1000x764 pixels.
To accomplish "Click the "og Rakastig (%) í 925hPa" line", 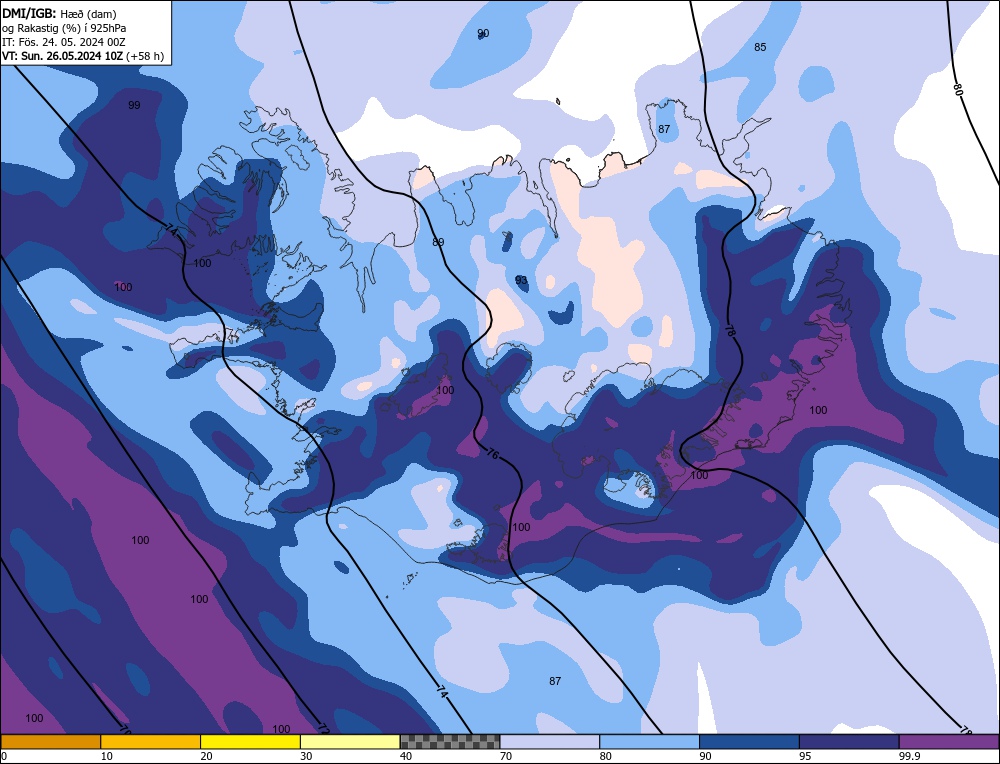I will (64, 28).
